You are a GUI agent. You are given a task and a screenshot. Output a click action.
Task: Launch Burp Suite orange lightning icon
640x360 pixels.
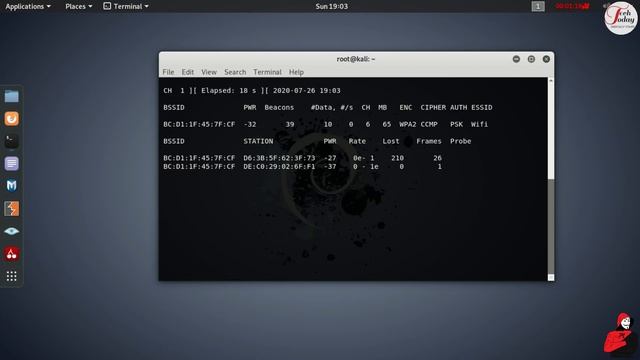[11, 209]
